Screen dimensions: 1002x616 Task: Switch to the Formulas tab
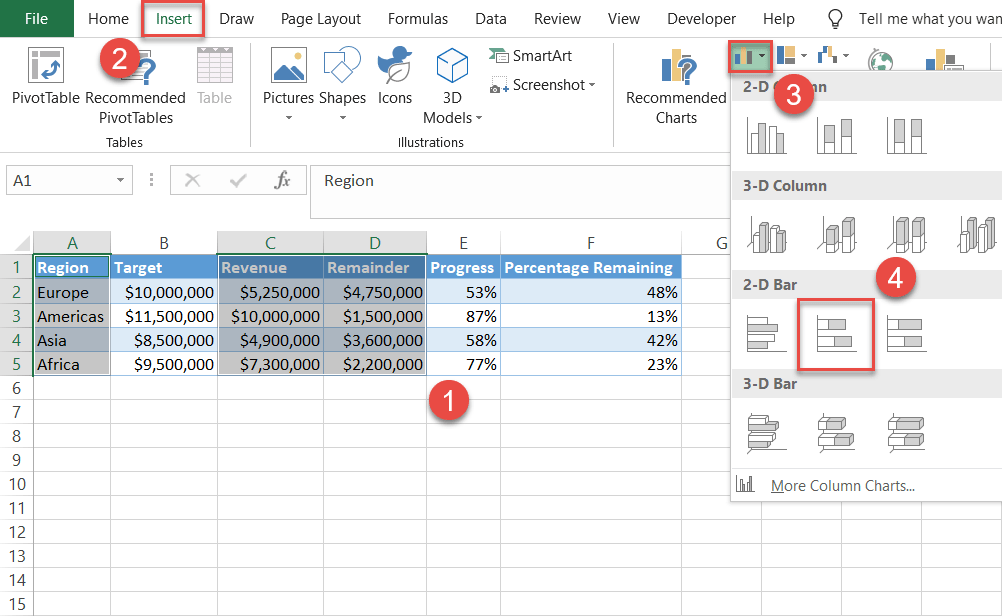click(x=417, y=18)
